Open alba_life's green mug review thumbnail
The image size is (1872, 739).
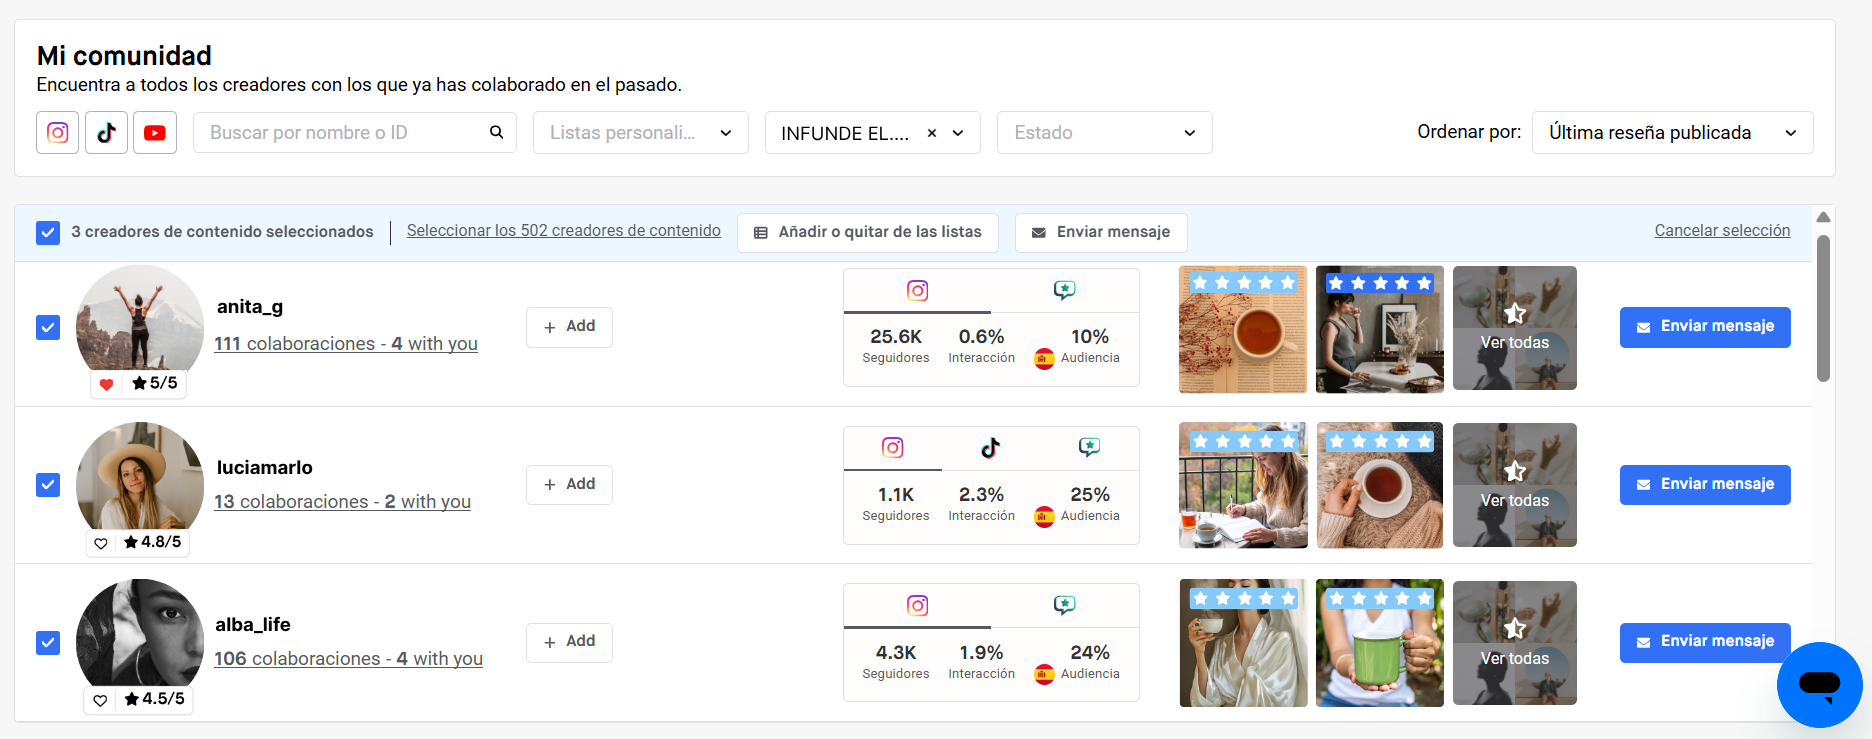(x=1380, y=643)
